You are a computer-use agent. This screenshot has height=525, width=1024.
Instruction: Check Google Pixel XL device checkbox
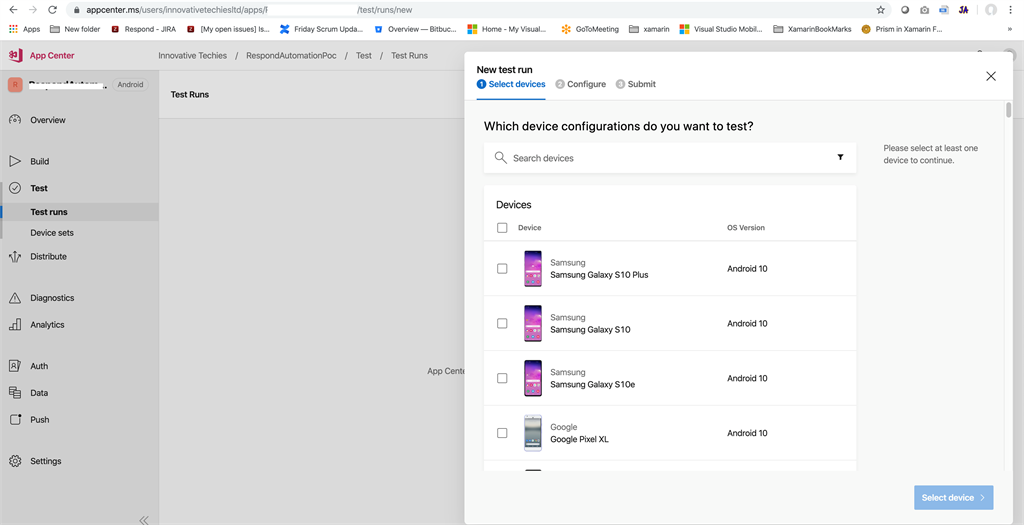pyautogui.click(x=502, y=433)
